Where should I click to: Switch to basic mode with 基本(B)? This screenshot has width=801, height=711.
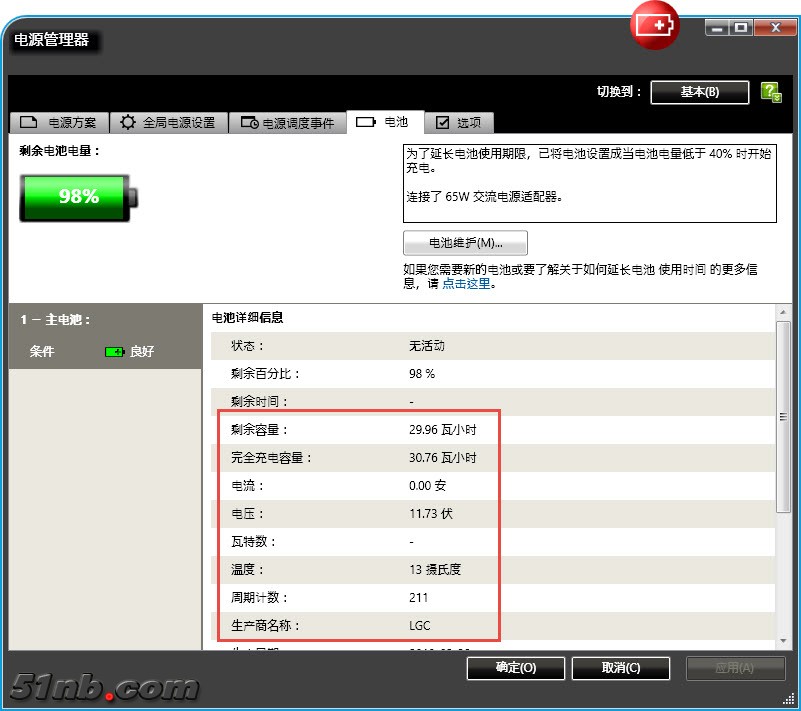pos(699,92)
